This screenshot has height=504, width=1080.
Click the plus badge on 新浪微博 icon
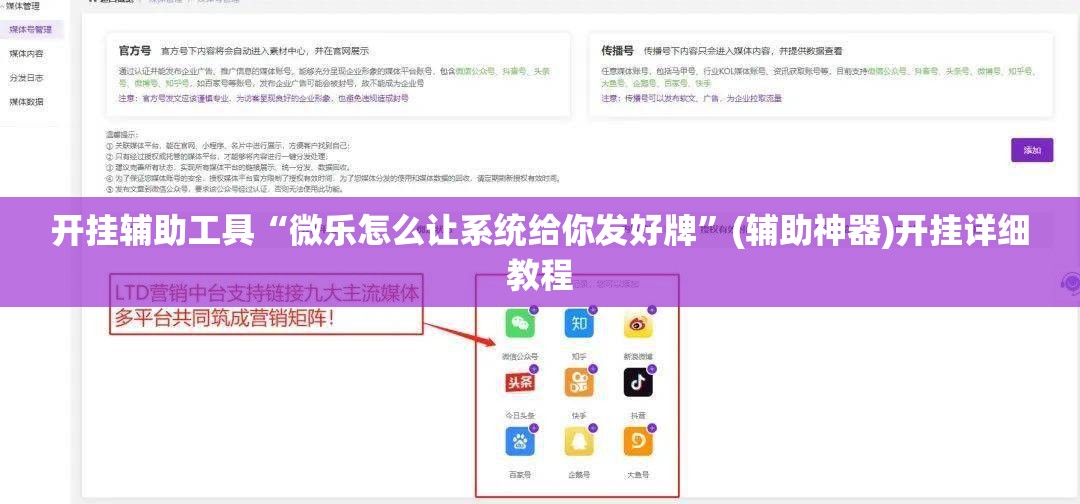[x=652, y=311]
